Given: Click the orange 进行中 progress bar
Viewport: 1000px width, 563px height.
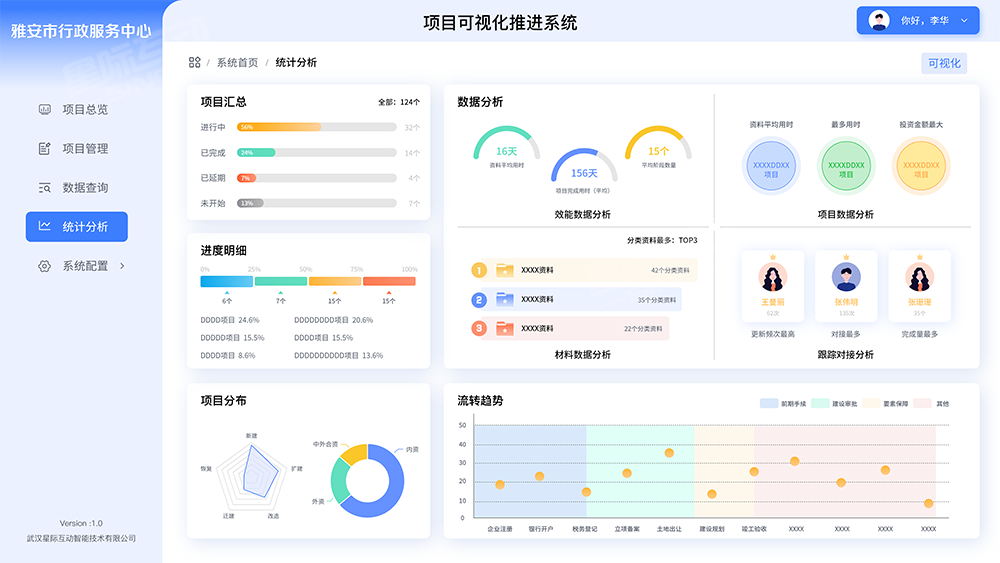Looking at the screenshot, I should click(279, 127).
